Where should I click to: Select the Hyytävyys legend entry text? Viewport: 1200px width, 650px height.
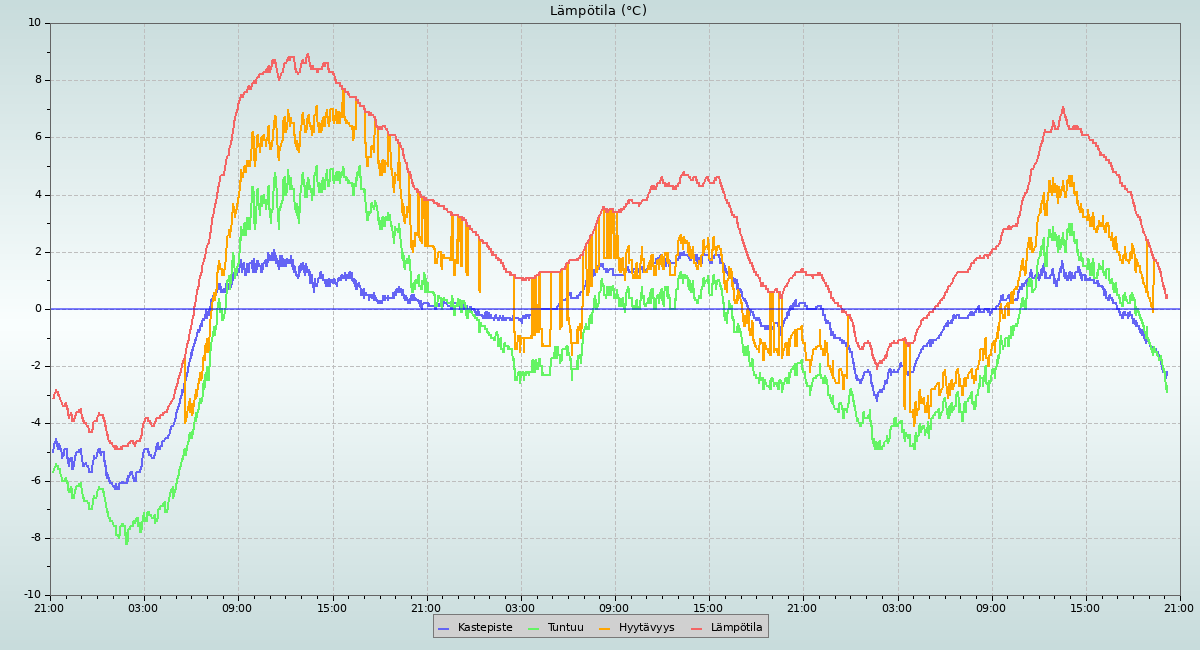(646, 628)
